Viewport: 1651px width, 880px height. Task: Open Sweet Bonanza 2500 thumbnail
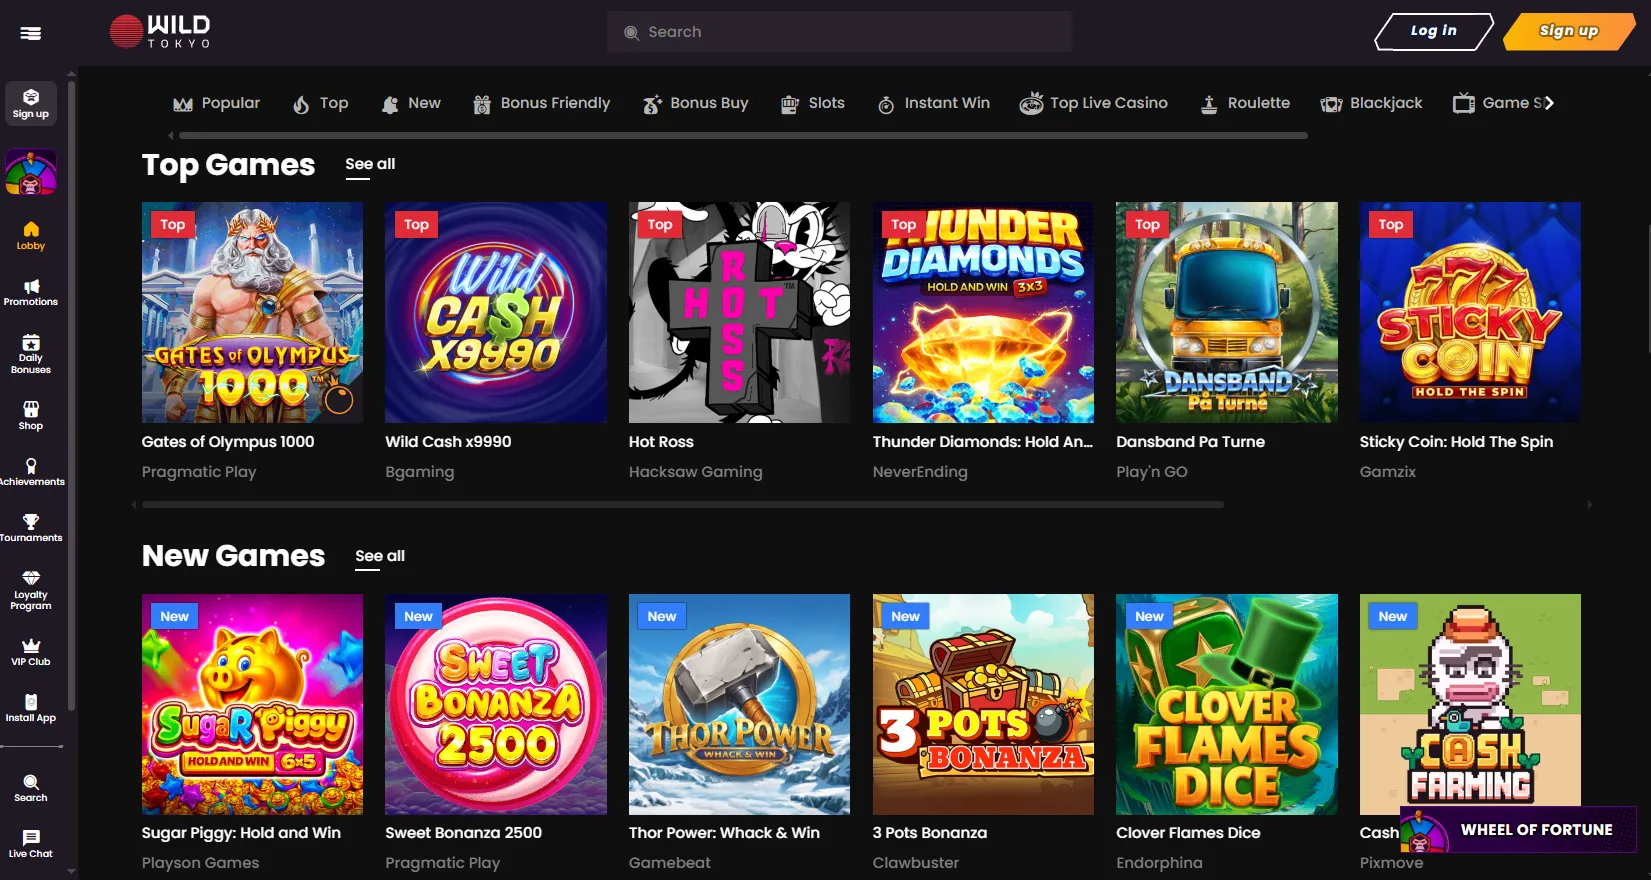coord(496,704)
